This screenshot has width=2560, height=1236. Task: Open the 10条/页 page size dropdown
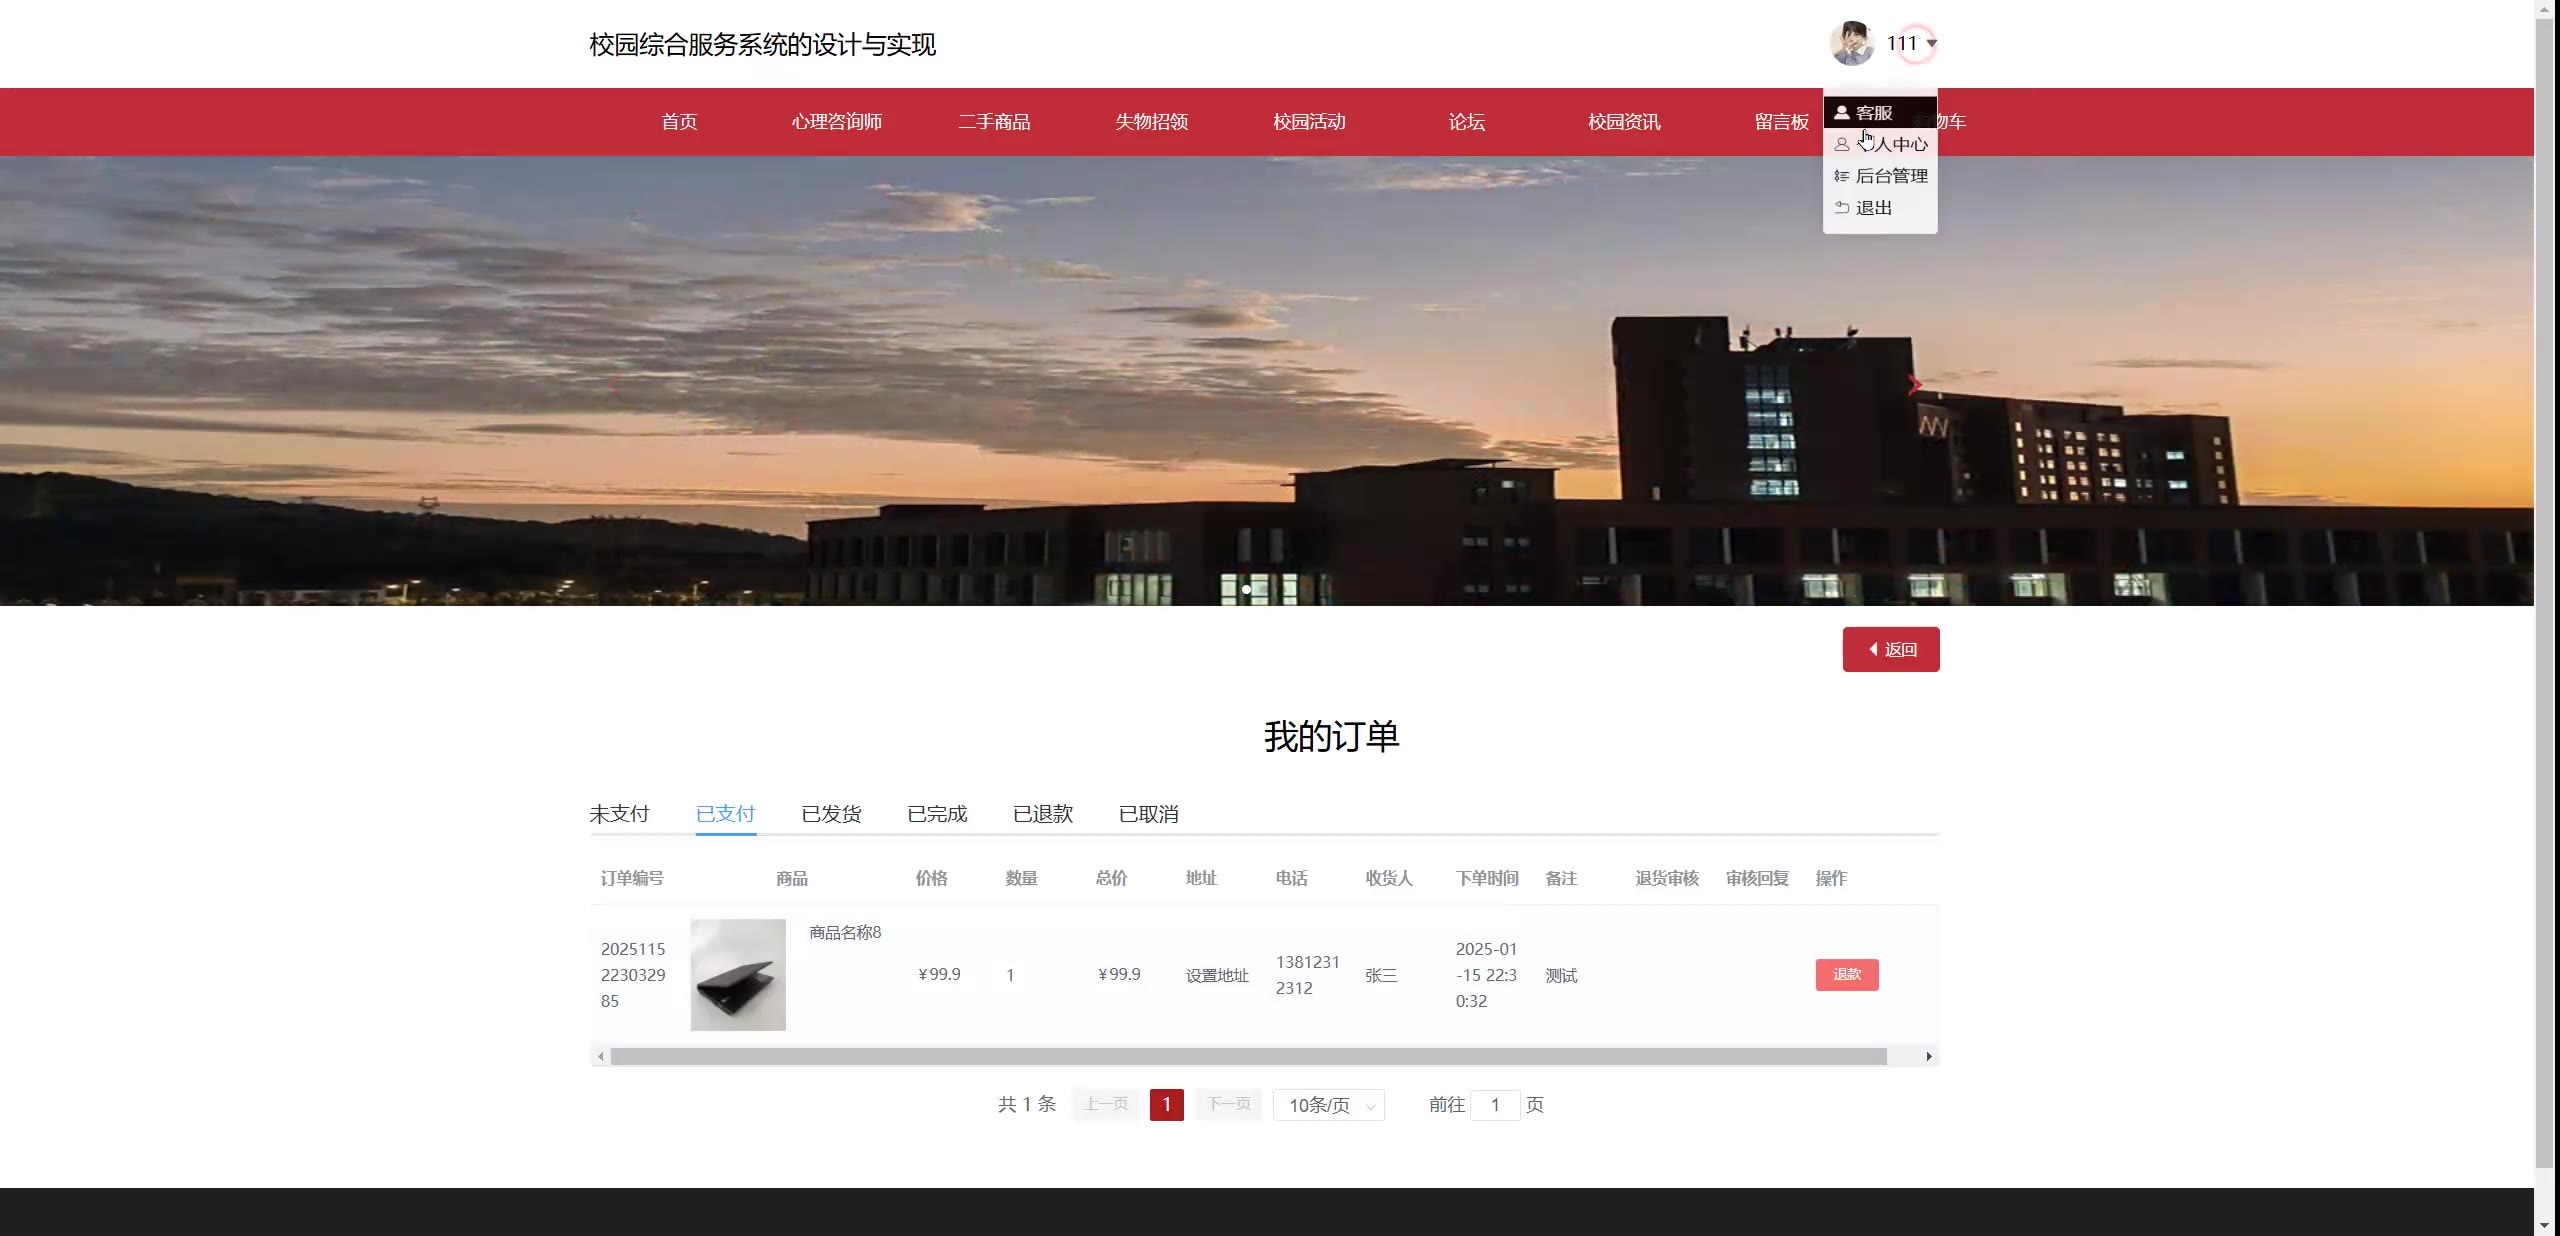click(1328, 1105)
